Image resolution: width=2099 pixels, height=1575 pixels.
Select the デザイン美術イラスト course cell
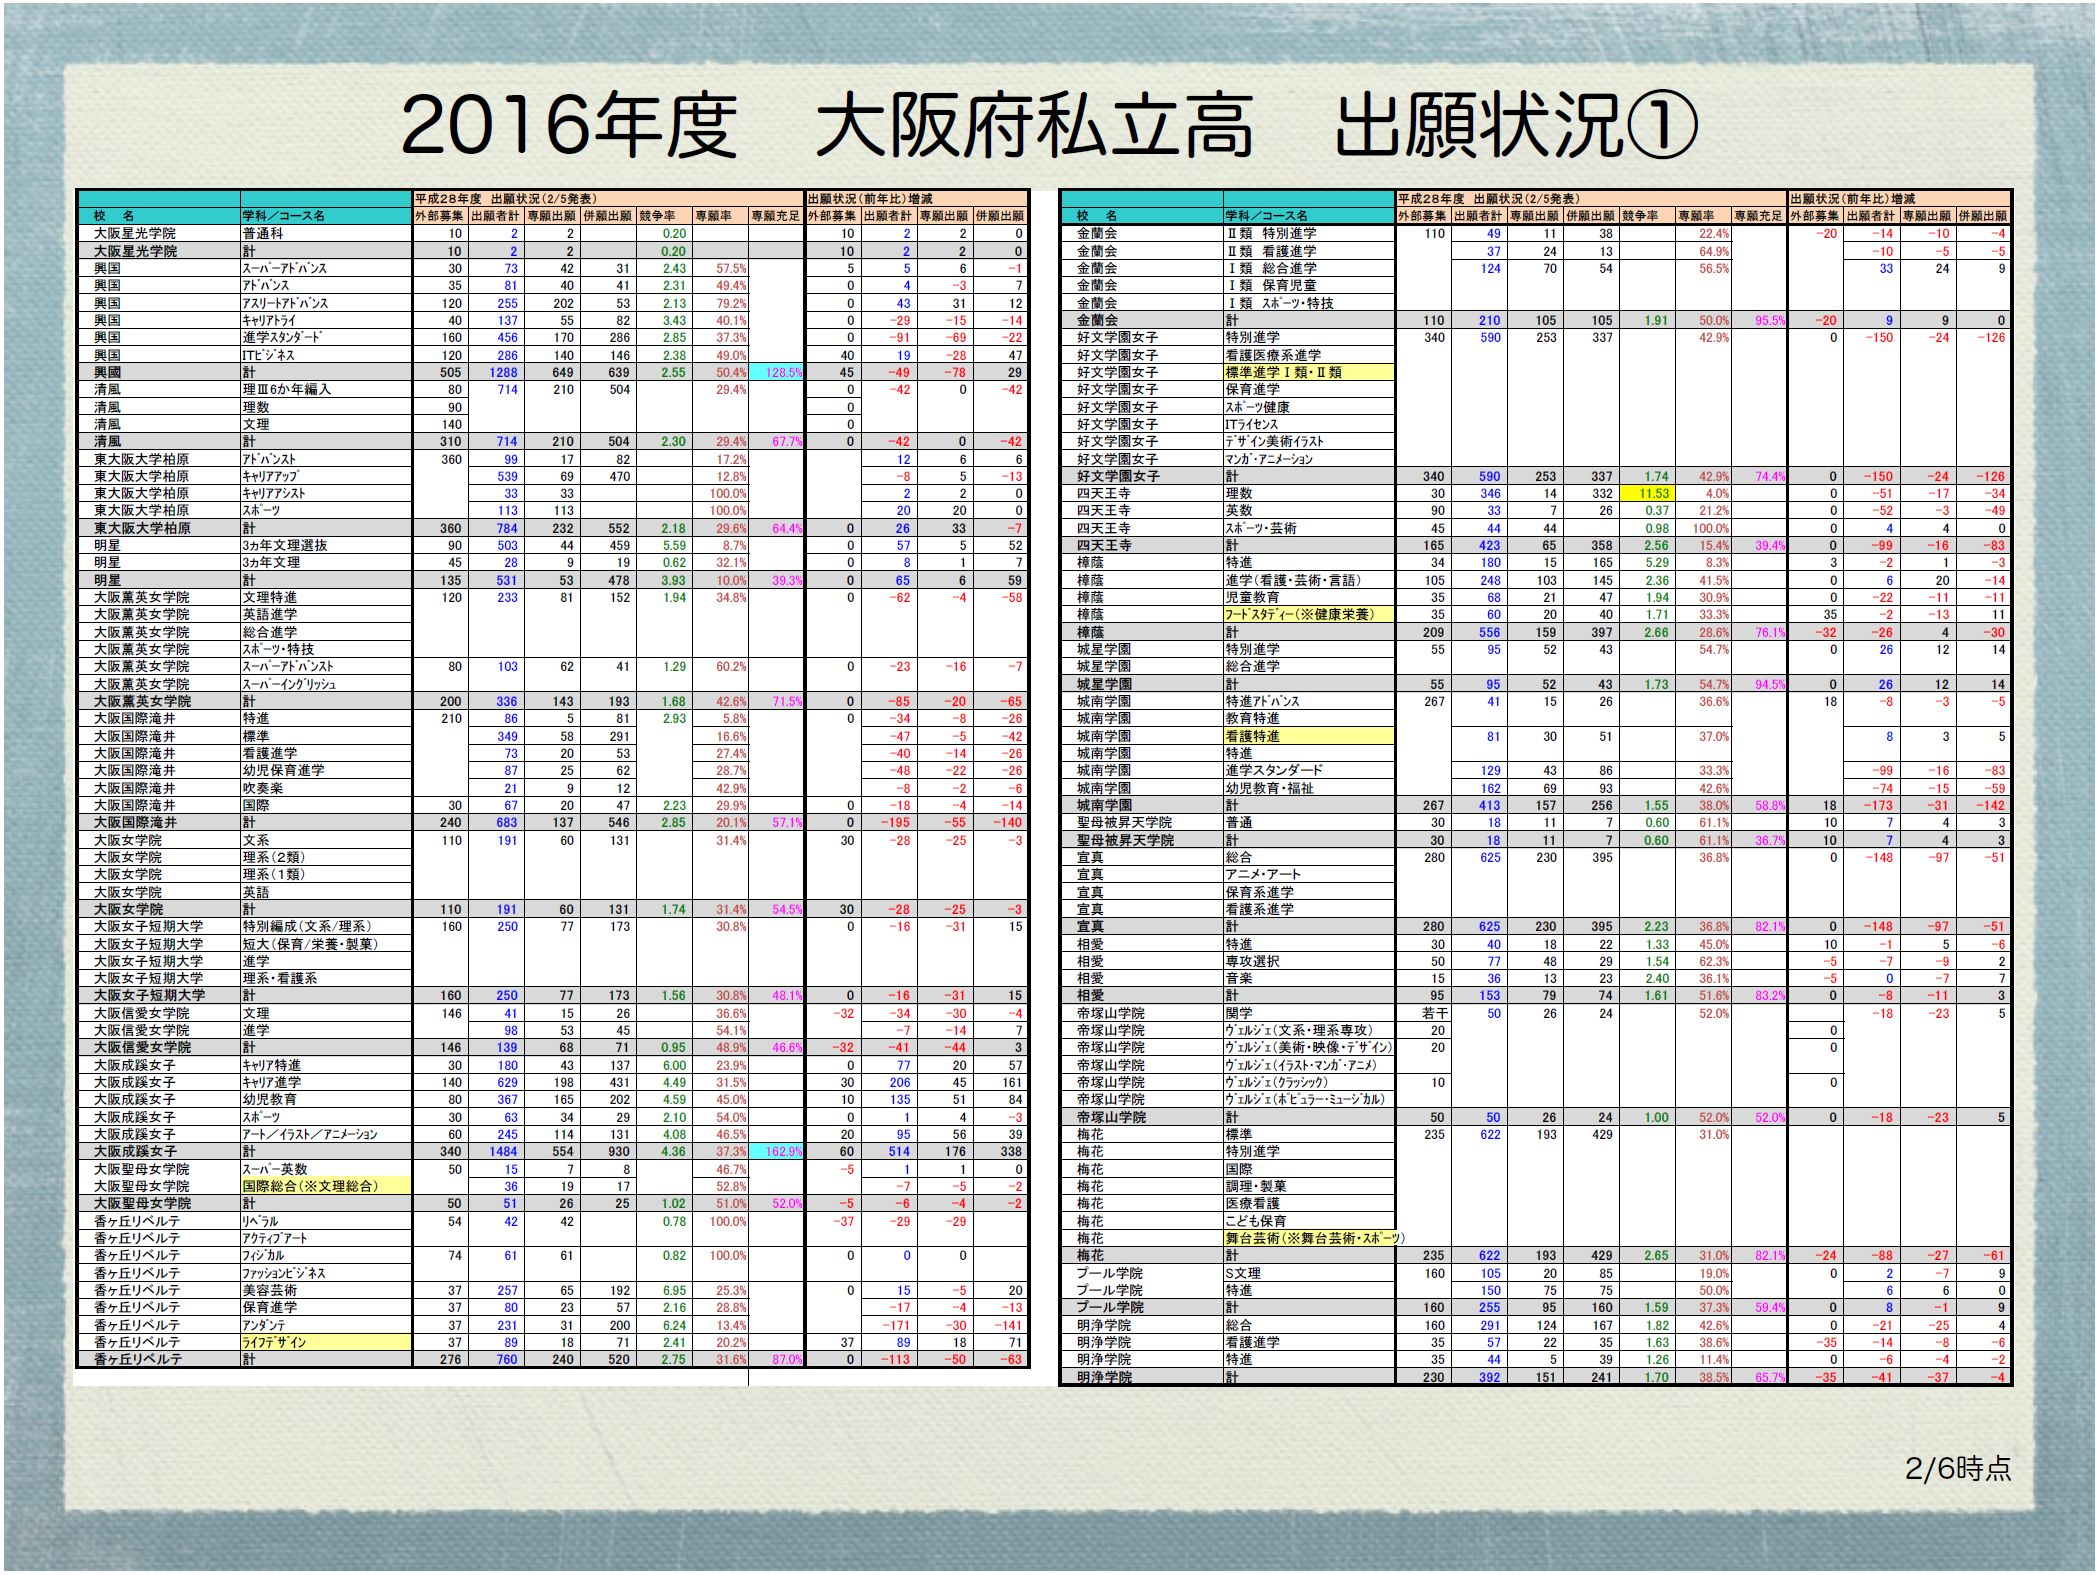1309,441
